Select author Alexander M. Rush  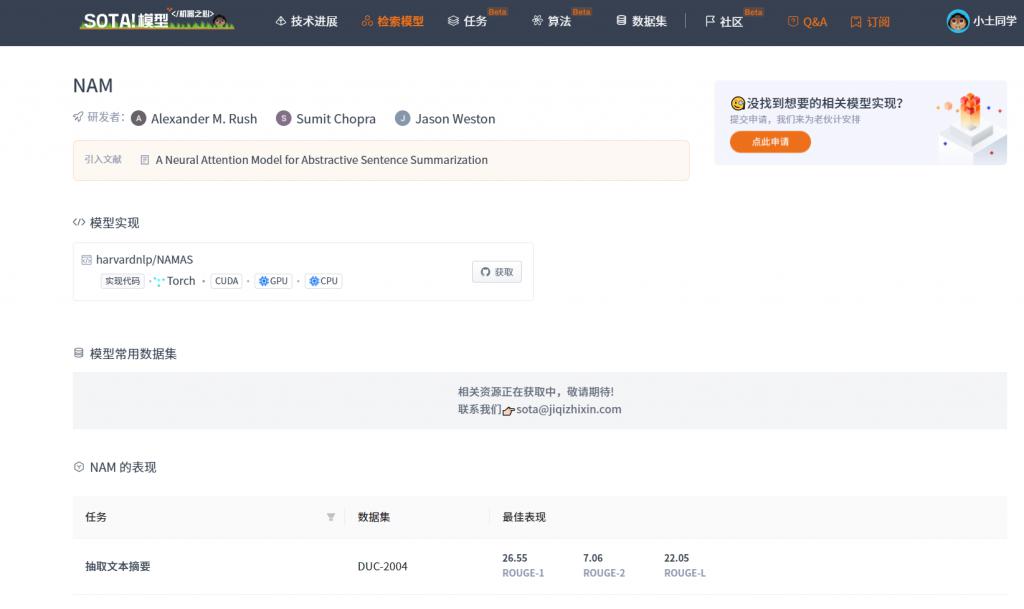pos(204,119)
